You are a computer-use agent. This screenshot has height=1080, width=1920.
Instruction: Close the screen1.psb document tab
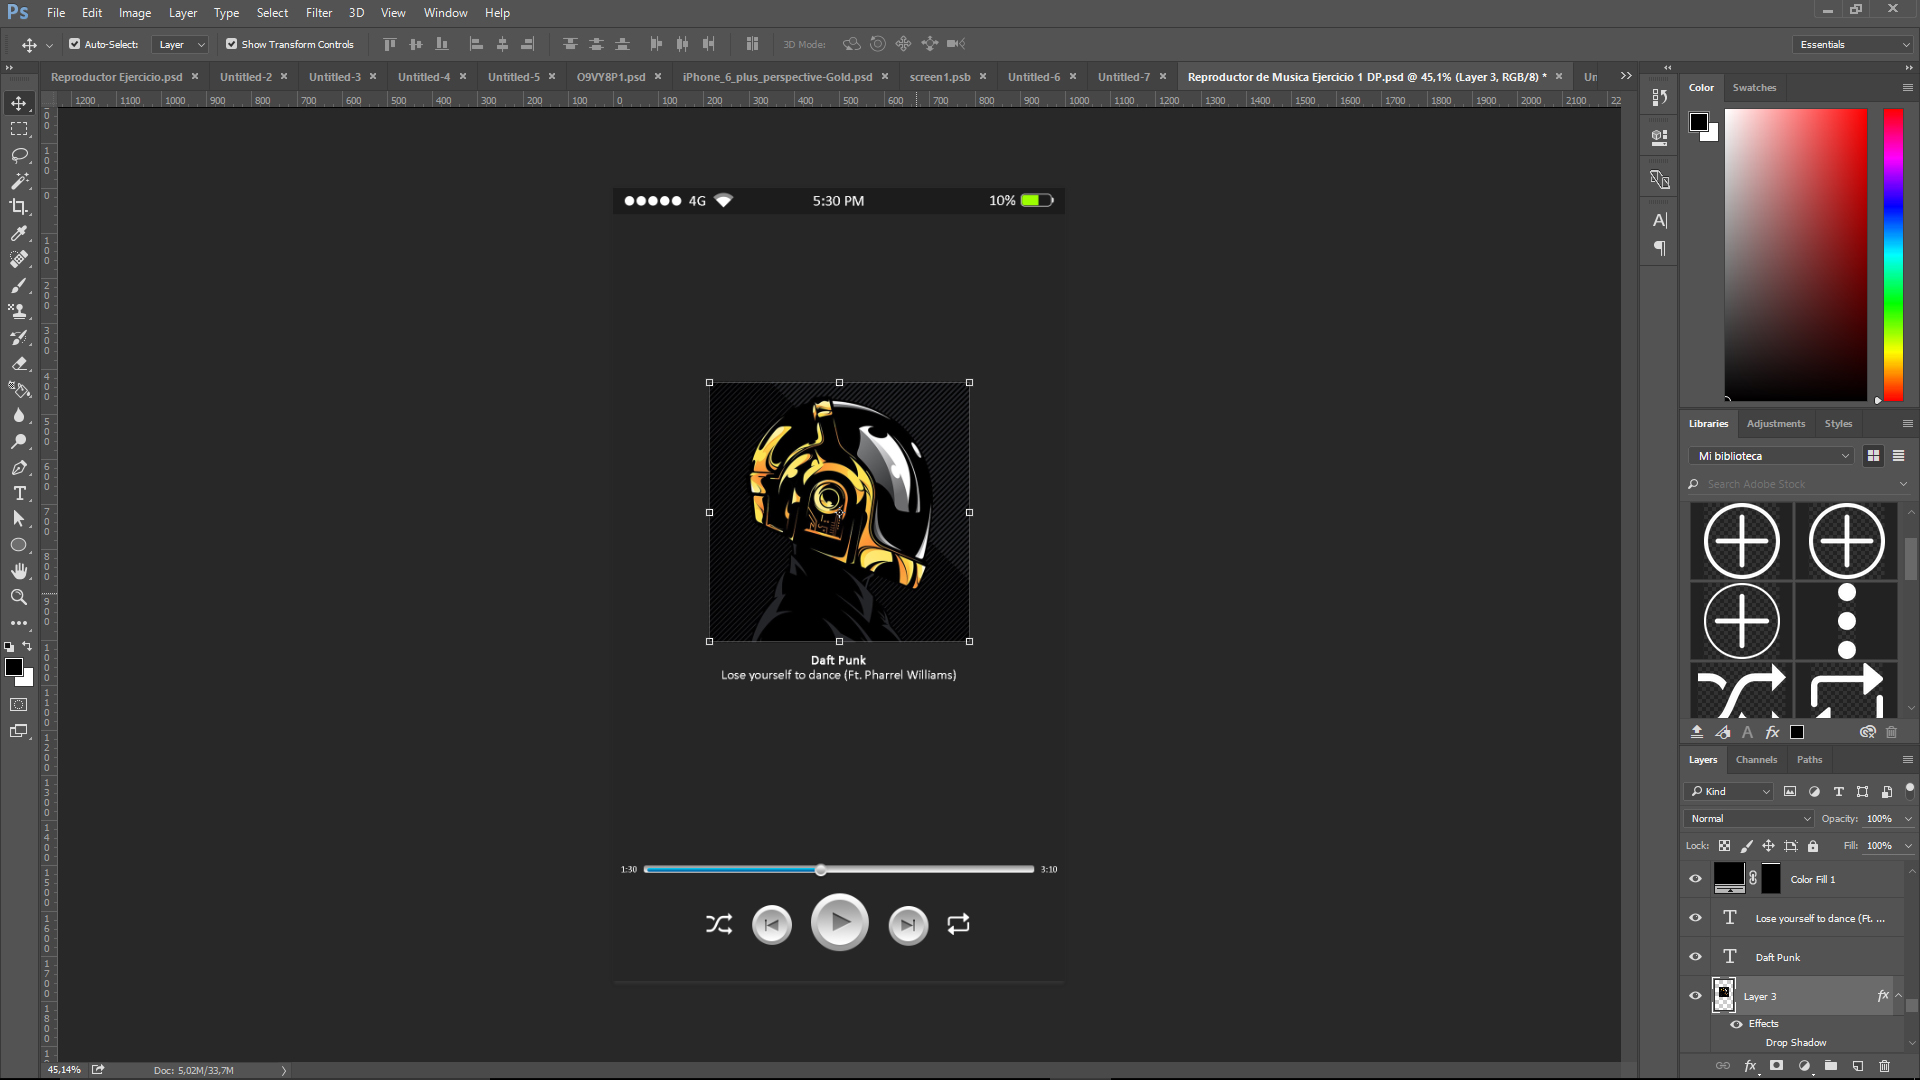coord(983,76)
